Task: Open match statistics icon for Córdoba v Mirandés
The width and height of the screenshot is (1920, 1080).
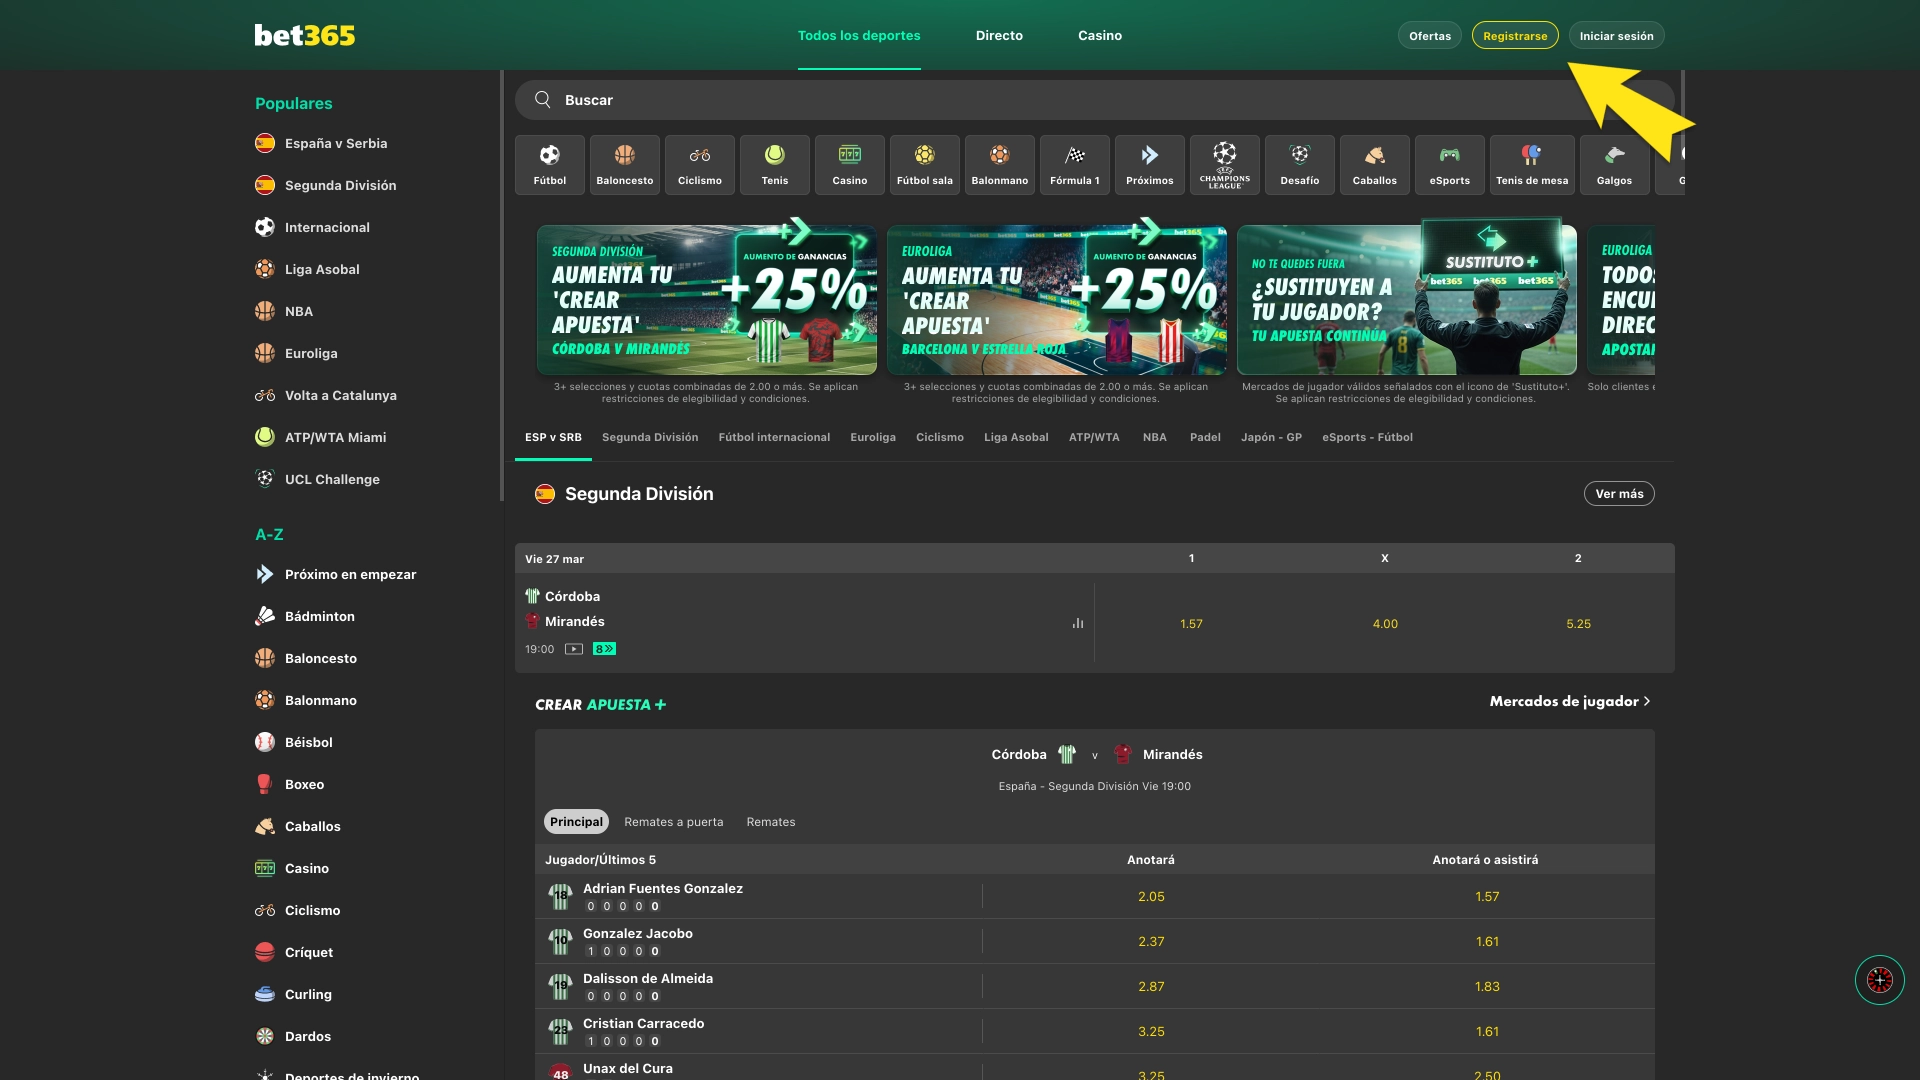Action: (1077, 623)
